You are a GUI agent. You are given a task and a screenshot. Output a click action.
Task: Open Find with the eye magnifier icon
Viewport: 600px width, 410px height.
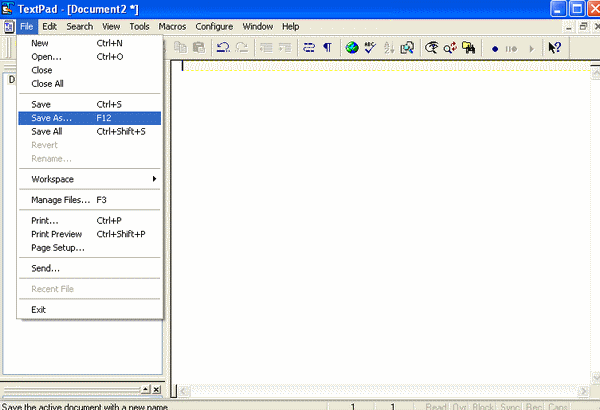(x=432, y=47)
